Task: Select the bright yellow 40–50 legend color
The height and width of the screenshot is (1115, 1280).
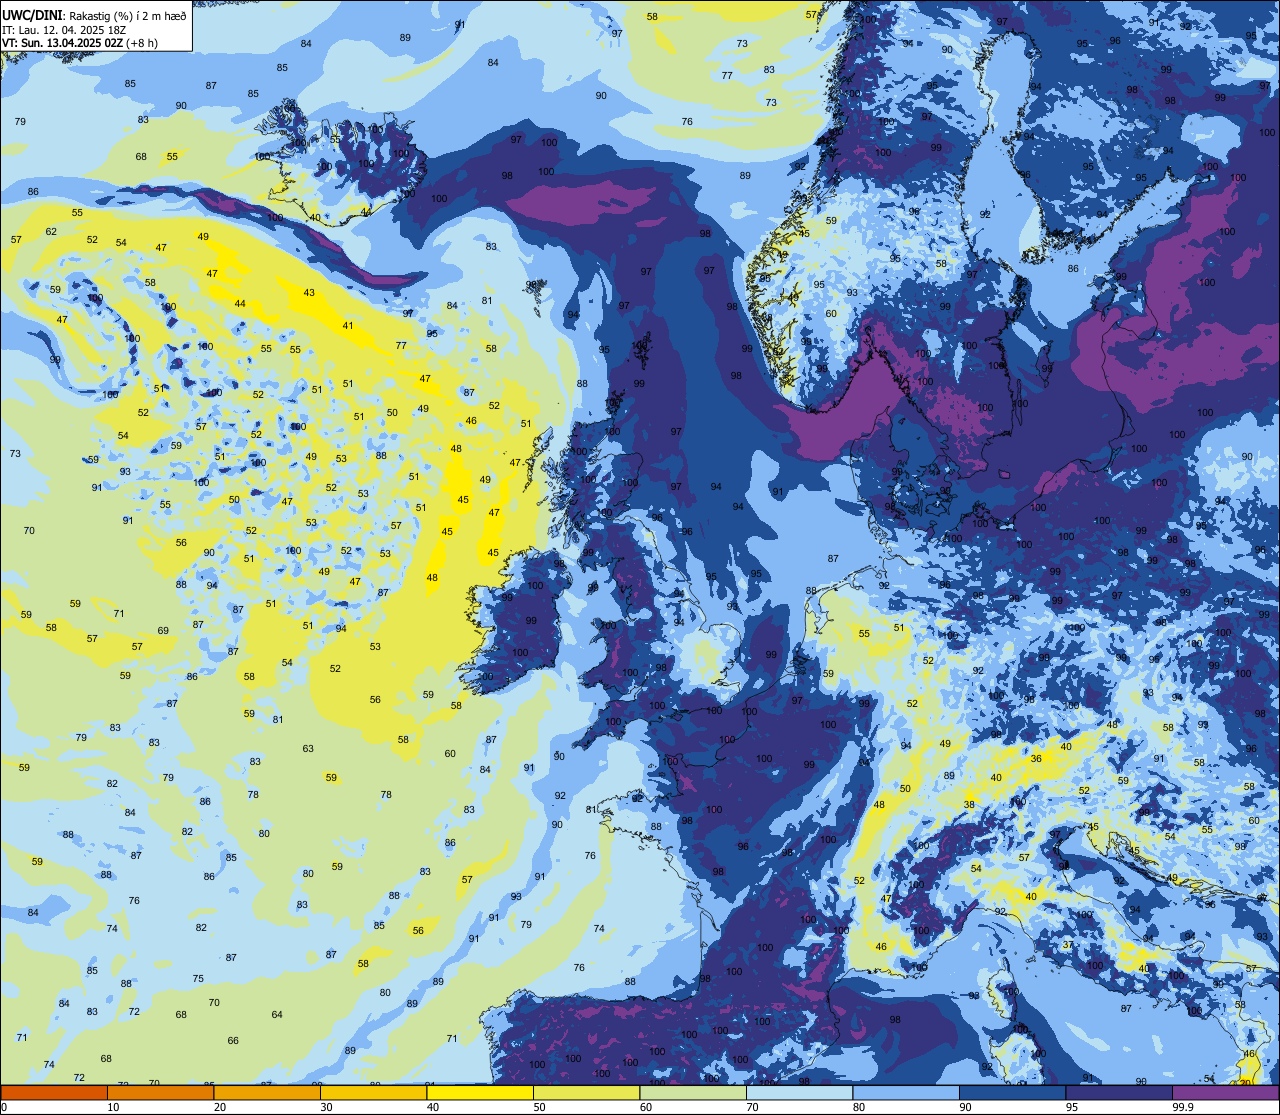Action: tap(480, 1092)
